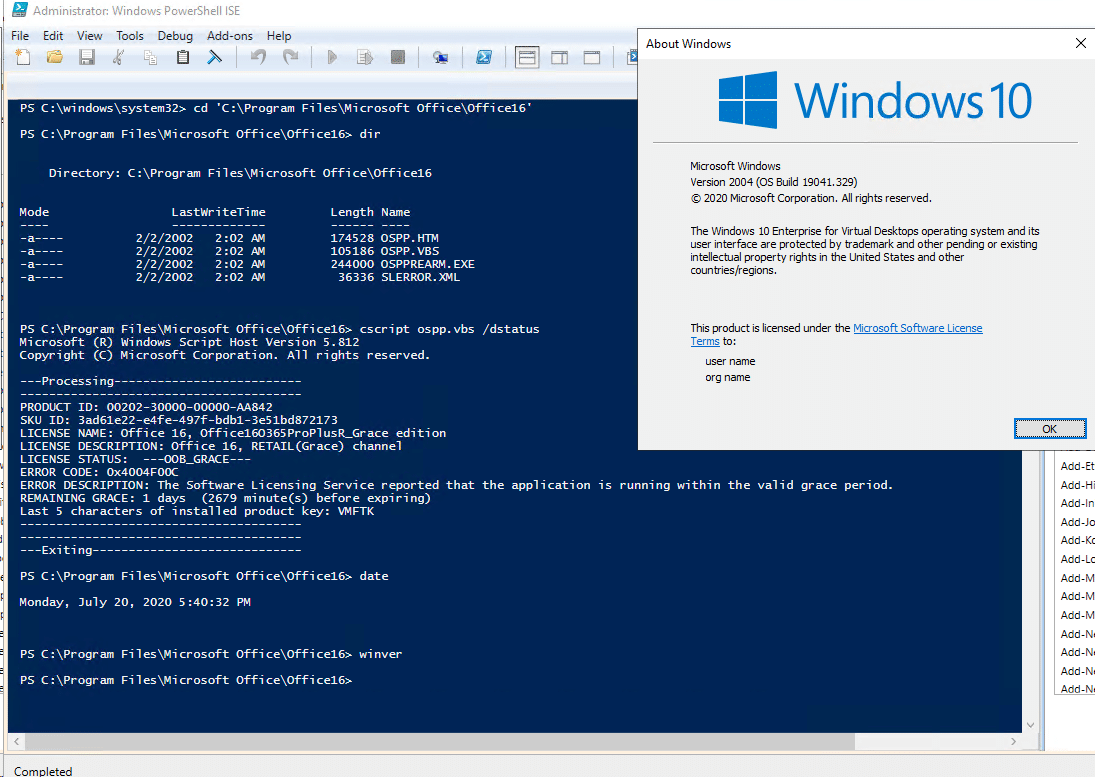Click the console horizontal scrollbar left arrow
Image resolution: width=1095 pixels, height=777 pixels.
(x=17, y=741)
